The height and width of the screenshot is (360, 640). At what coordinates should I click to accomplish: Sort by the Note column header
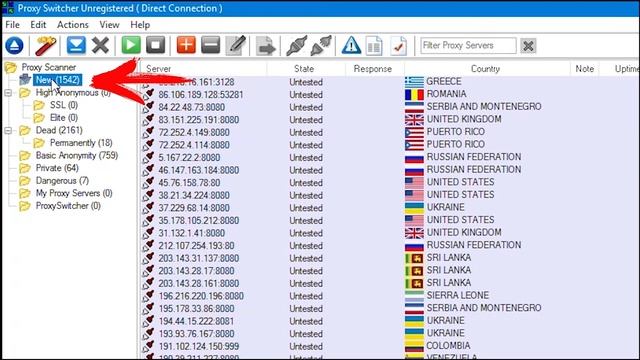pos(584,69)
